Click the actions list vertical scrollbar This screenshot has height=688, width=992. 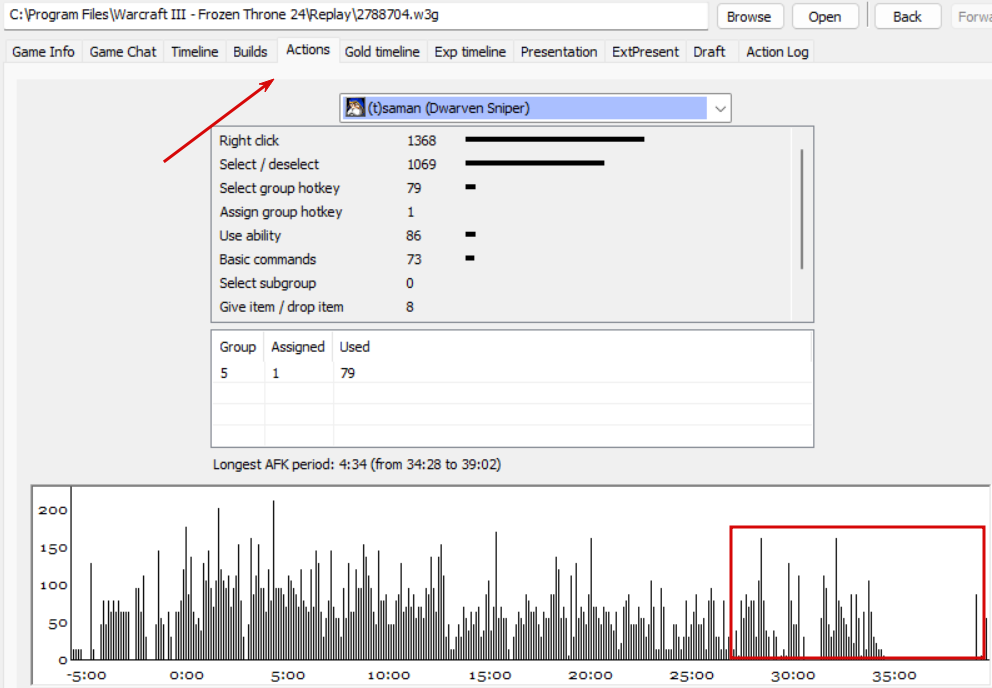coord(802,209)
